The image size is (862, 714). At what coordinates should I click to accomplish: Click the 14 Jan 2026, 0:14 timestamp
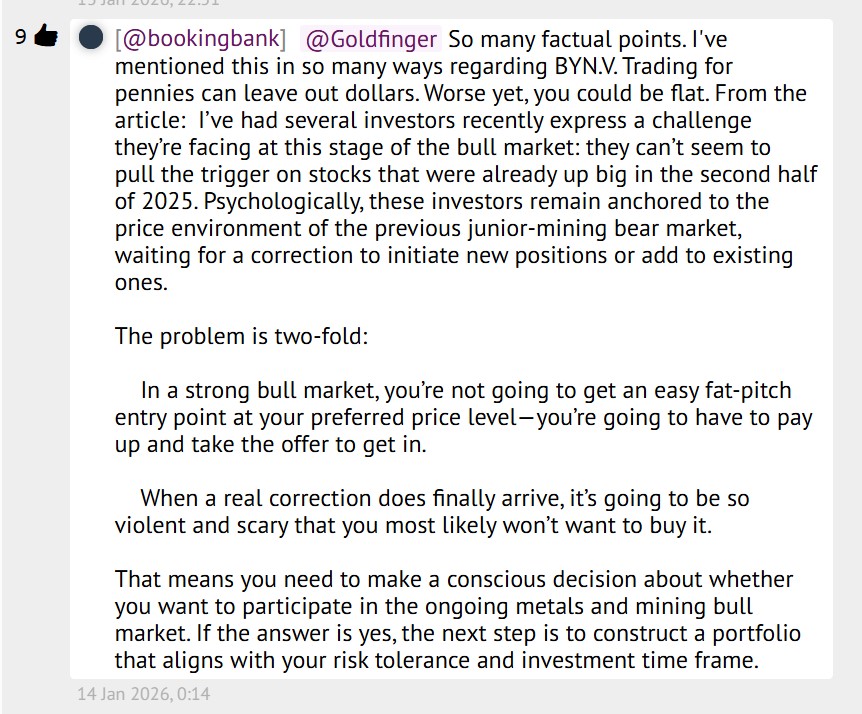(x=144, y=693)
